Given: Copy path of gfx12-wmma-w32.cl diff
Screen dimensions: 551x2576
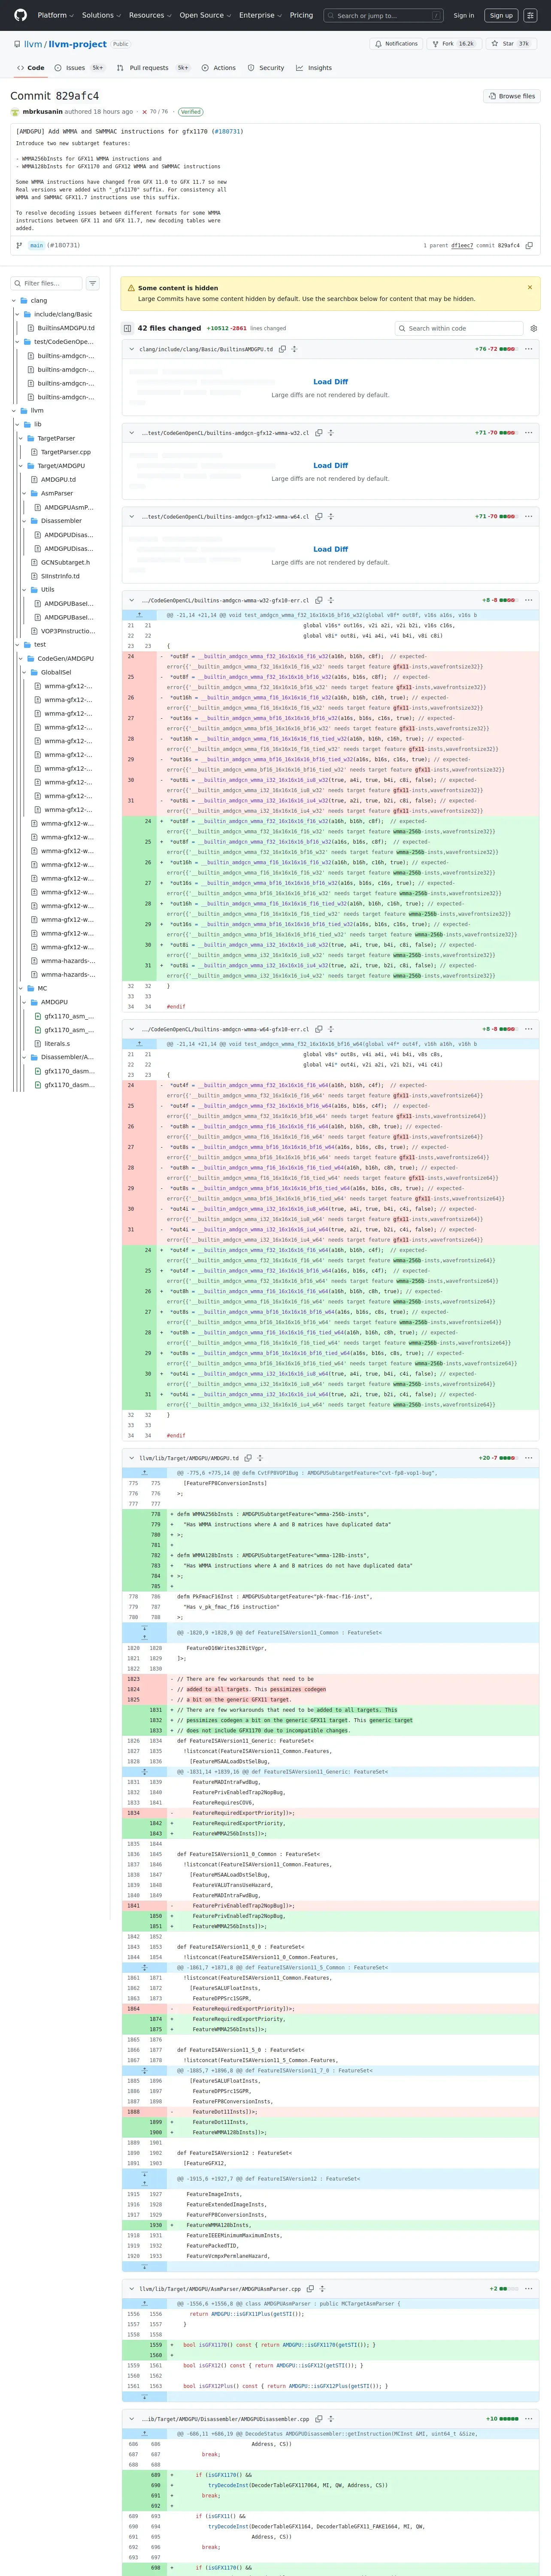Looking at the screenshot, I should tap(318, 433).
